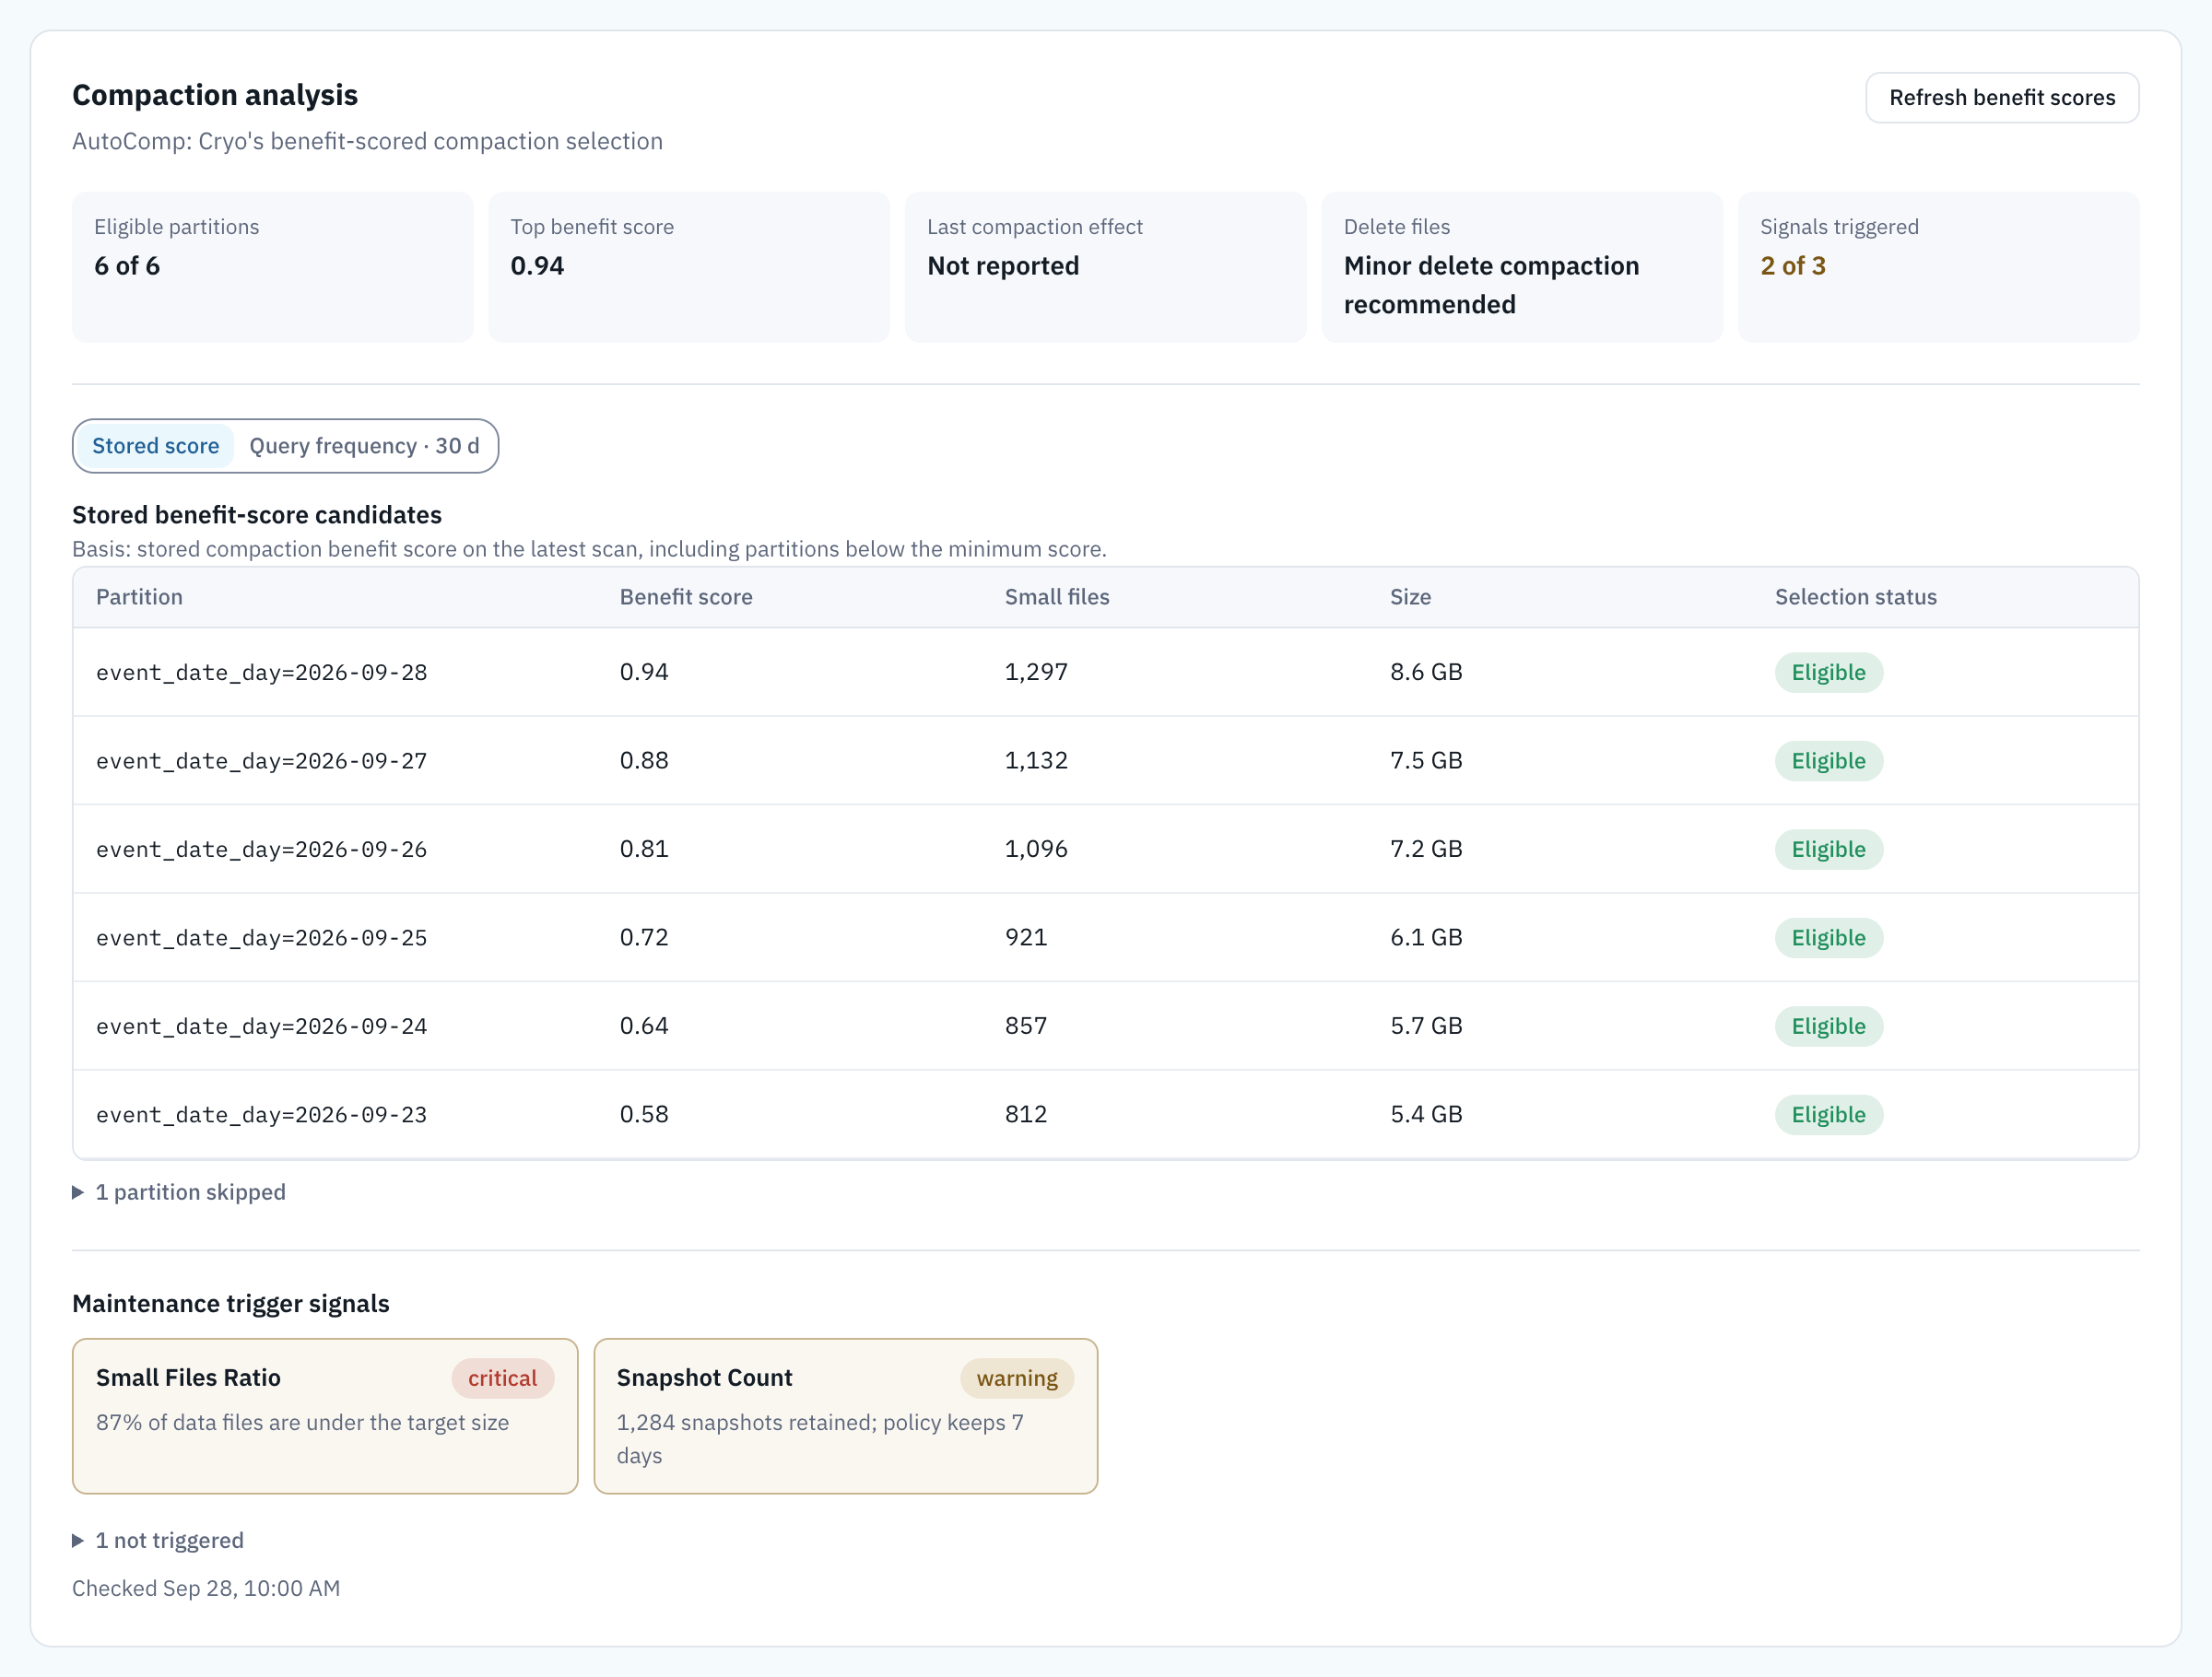
Task: Click the Compaction analysis heading
Action: point(215,95)
